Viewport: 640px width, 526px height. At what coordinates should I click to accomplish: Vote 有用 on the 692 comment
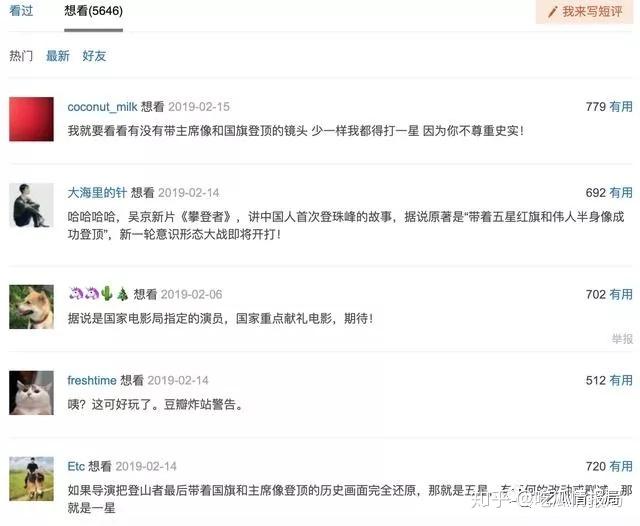point(621,193)
